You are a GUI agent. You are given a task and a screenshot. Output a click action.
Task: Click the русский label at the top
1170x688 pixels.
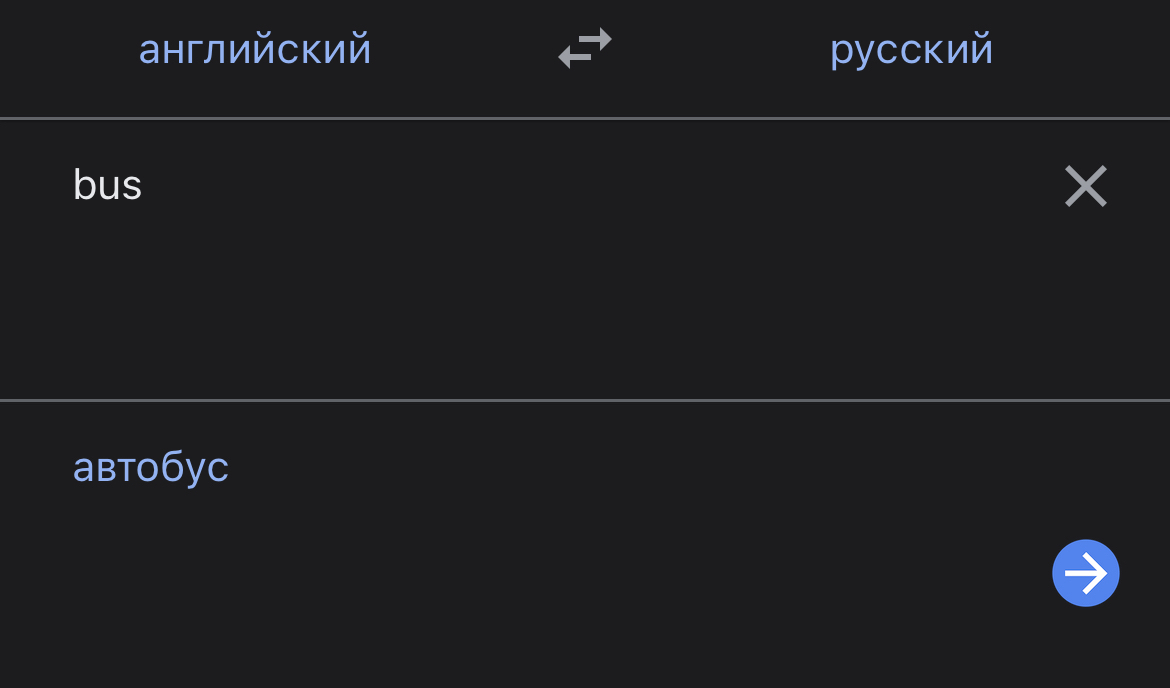coord(911,49)
